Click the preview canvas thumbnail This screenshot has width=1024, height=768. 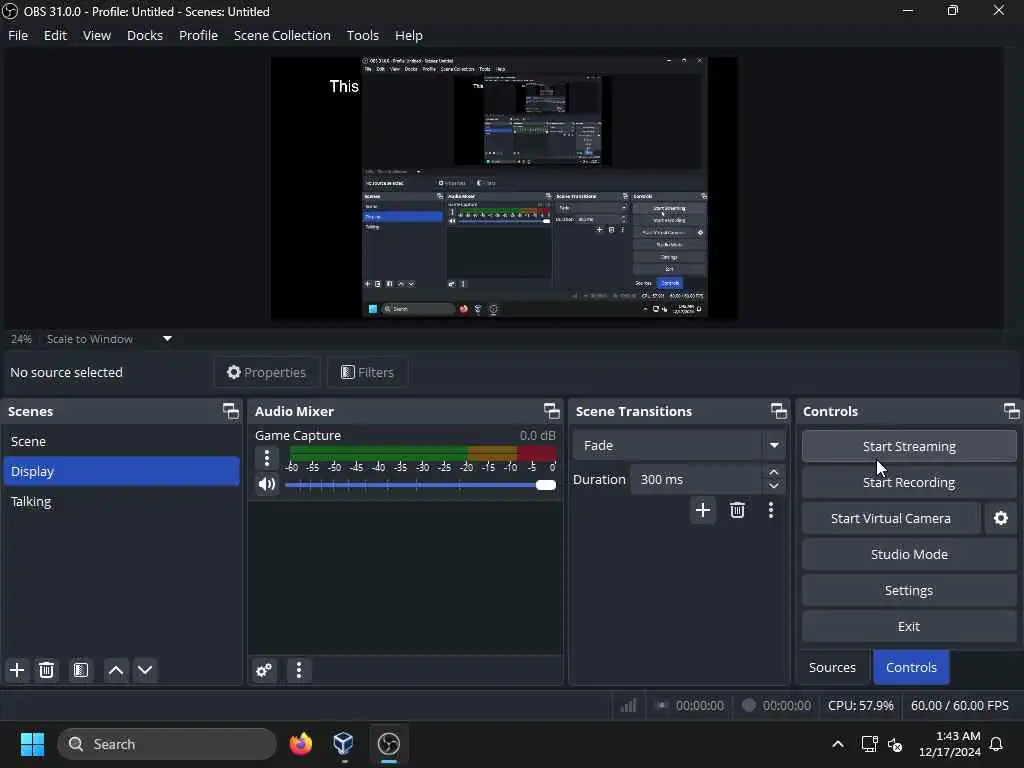pyautogui.click(x=504, y=188)
